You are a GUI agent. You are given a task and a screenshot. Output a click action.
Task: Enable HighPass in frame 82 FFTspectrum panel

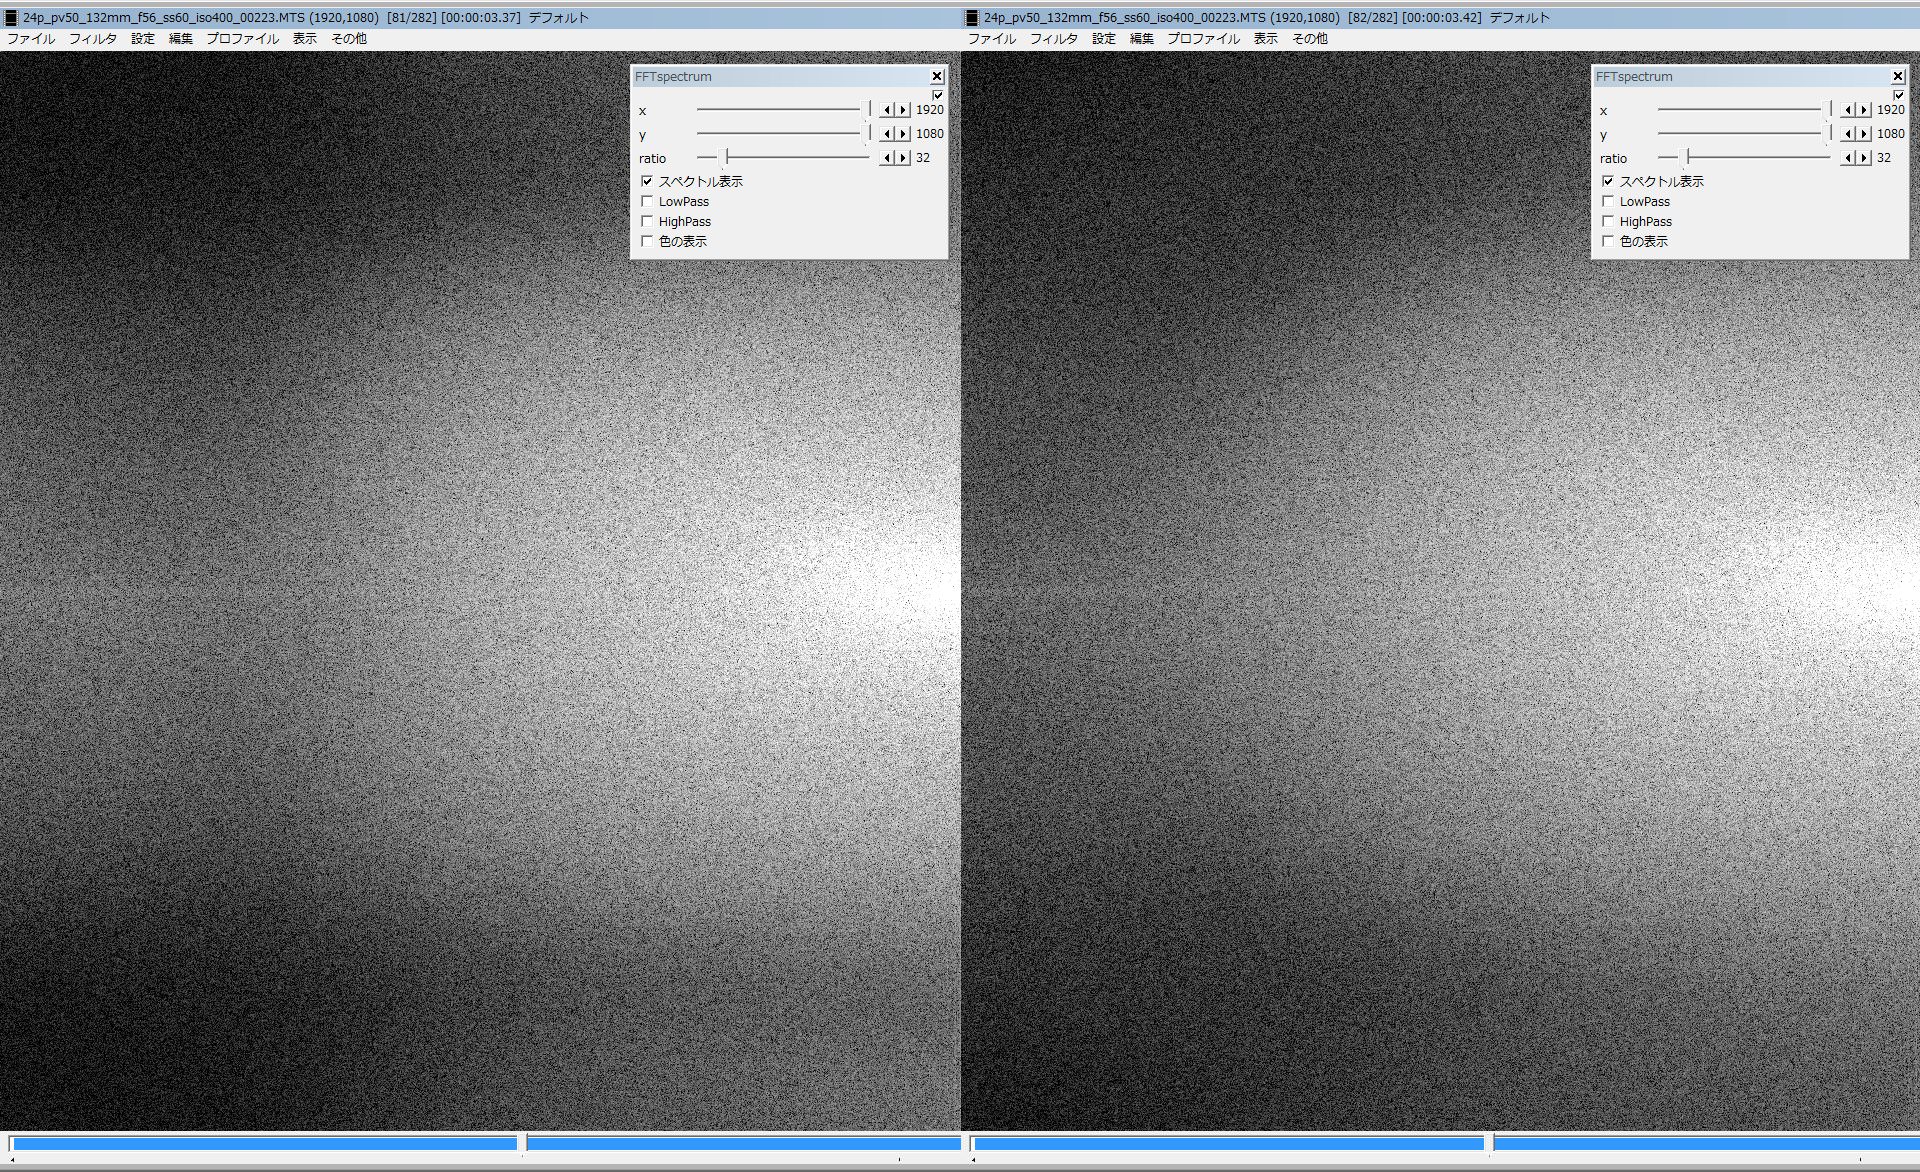(x=1608, y=221)
